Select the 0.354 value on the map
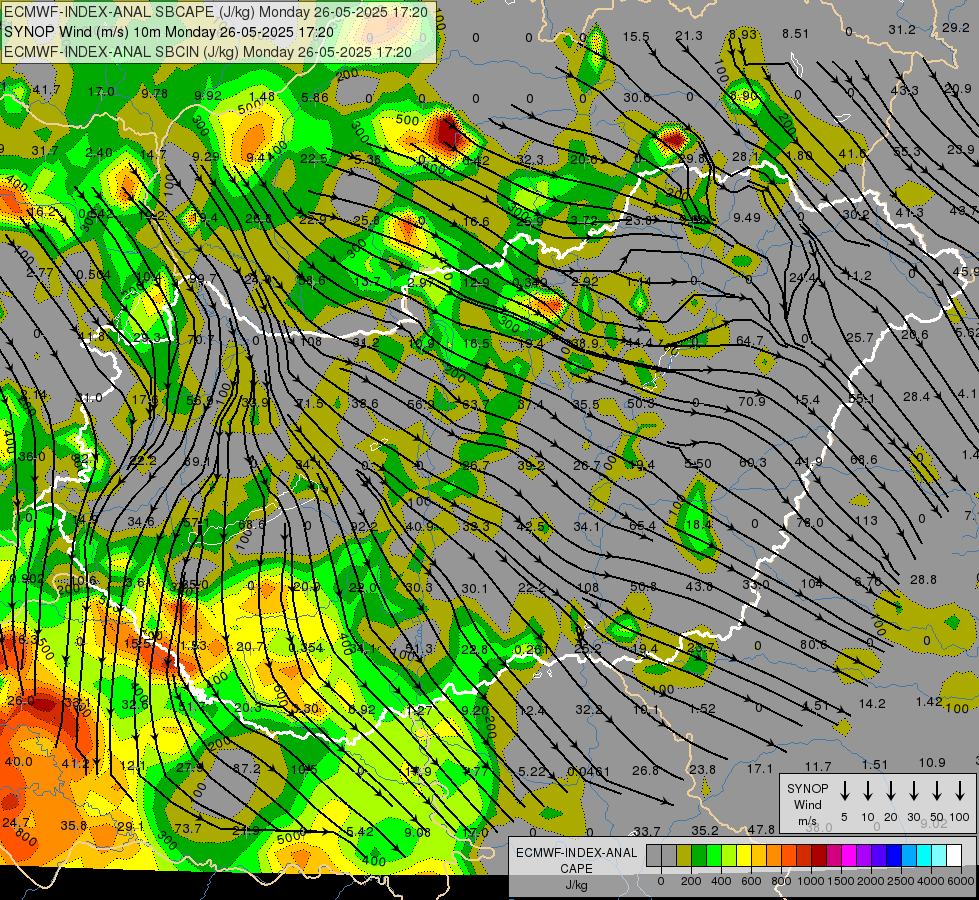979x900 pixels. (x=306, y=648)
